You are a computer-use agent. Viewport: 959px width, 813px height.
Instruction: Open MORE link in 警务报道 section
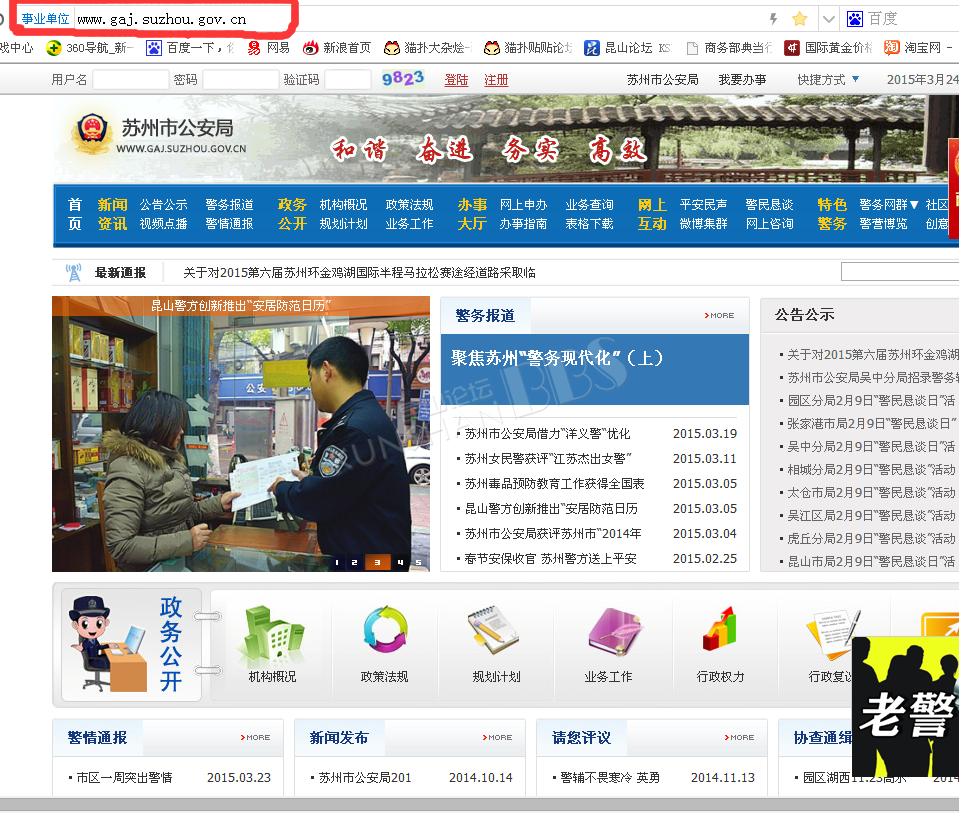pyautogui.click(x=719, y=316)
